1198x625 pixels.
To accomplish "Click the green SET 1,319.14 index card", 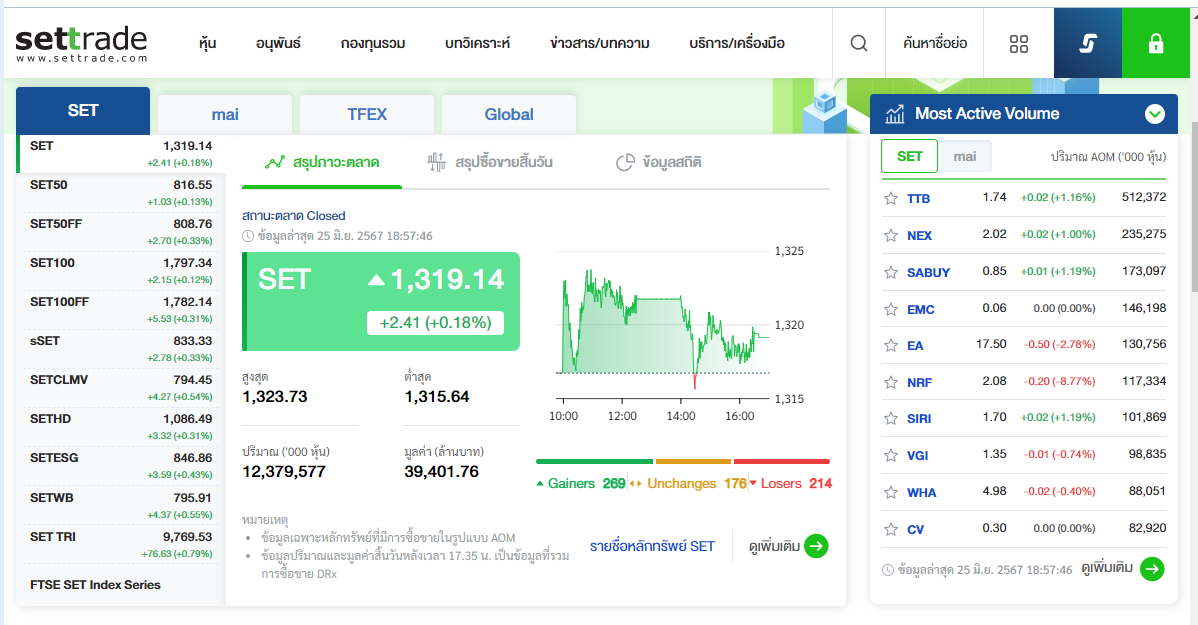I will (381, 301).
